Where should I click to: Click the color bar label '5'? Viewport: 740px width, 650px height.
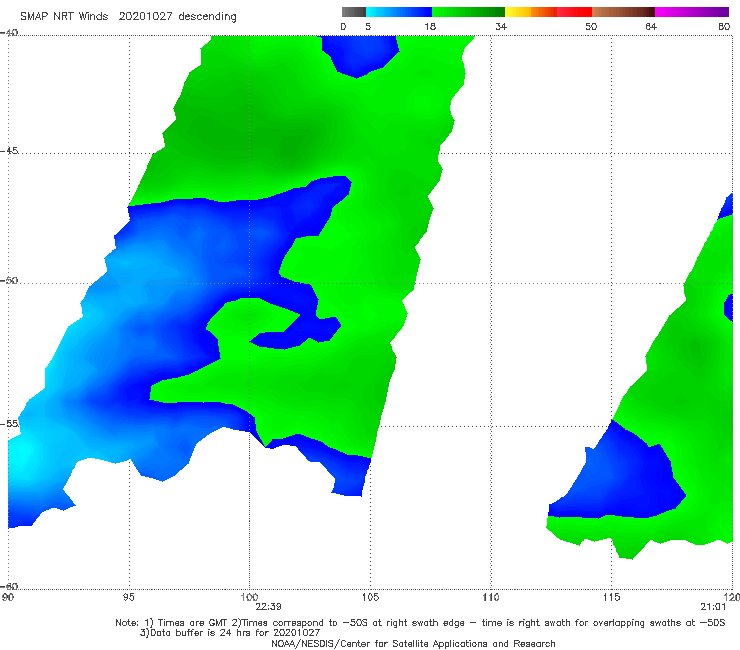click(x=368, y=27)
